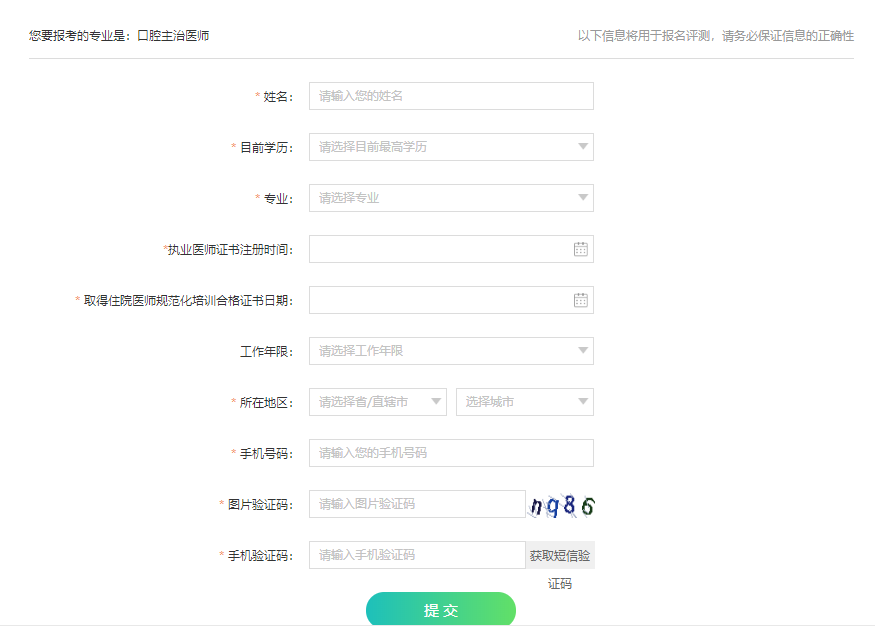Open the calendar picker for 培训合格证书日期
875x629 pixels.
click(580, 299)
